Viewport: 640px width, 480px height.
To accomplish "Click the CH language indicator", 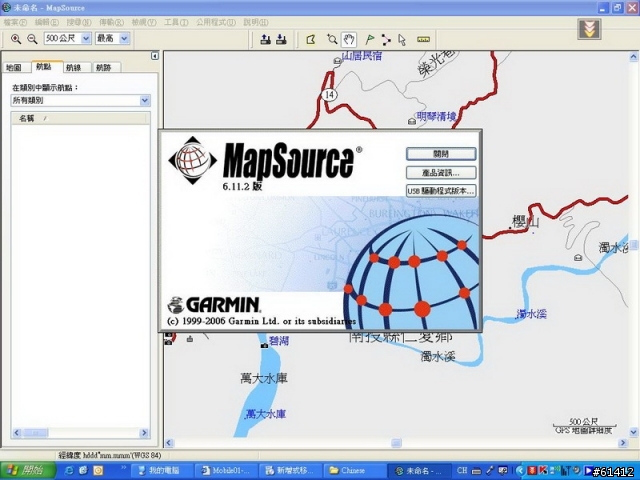I will coord(462,470).
